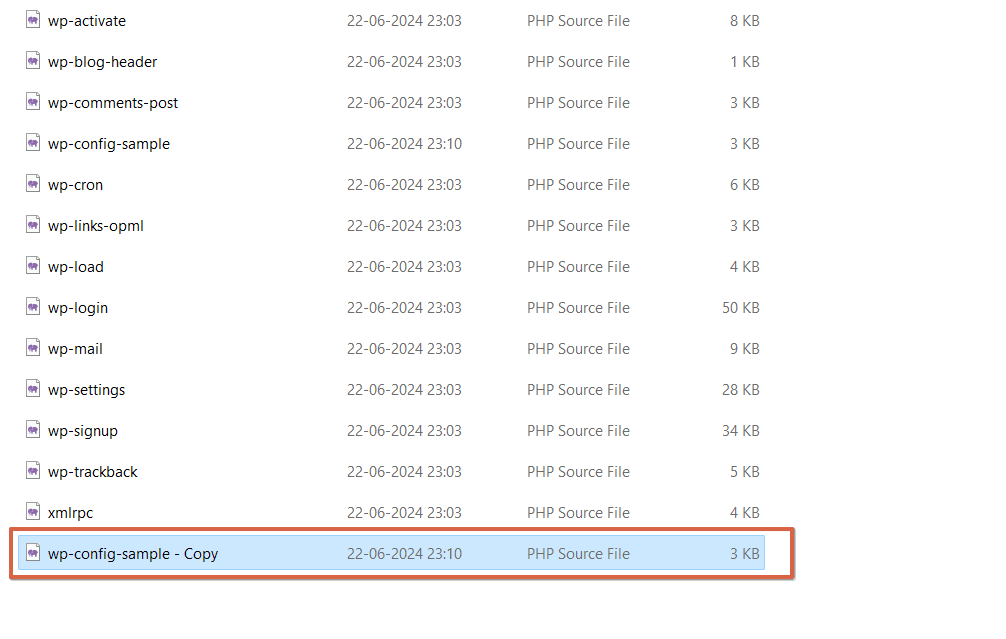Click the 23:10 date in the wp-config-sample - Copy row
The height and width of the screenshot is (639, 1006).
(404, 554)
